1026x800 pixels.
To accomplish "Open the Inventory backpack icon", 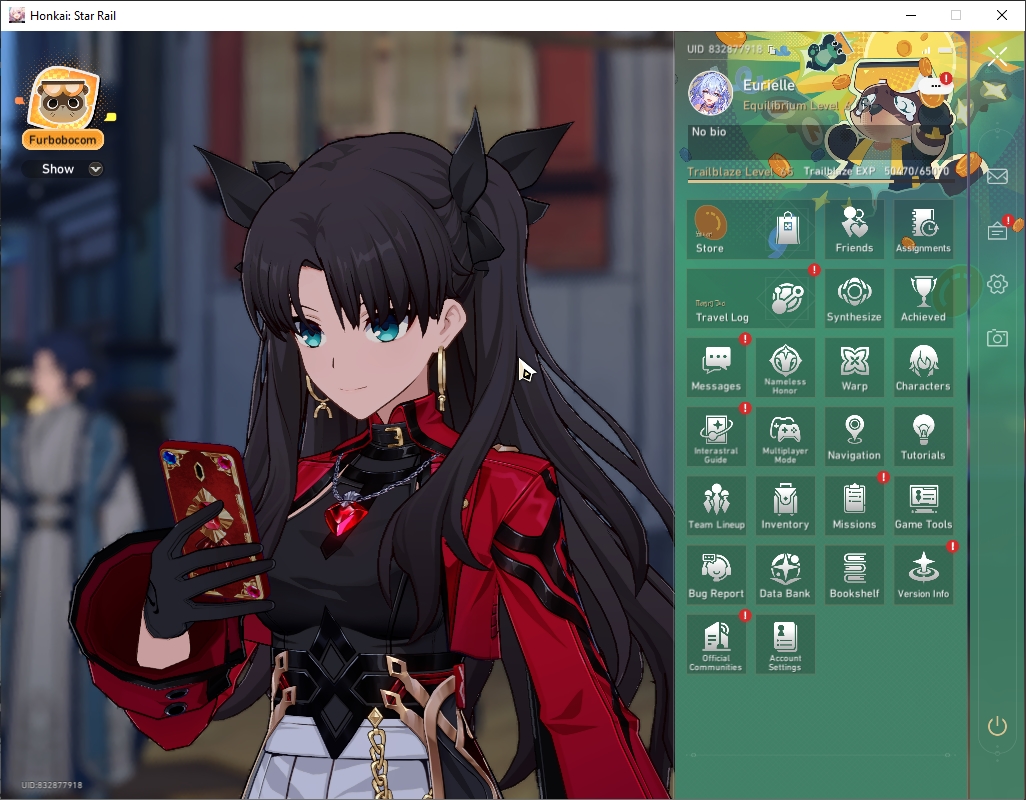I will pos(785,506).
